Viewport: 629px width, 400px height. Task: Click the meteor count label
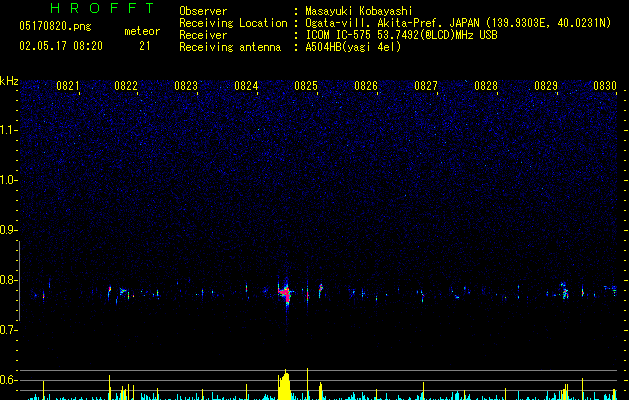(142, 31)
